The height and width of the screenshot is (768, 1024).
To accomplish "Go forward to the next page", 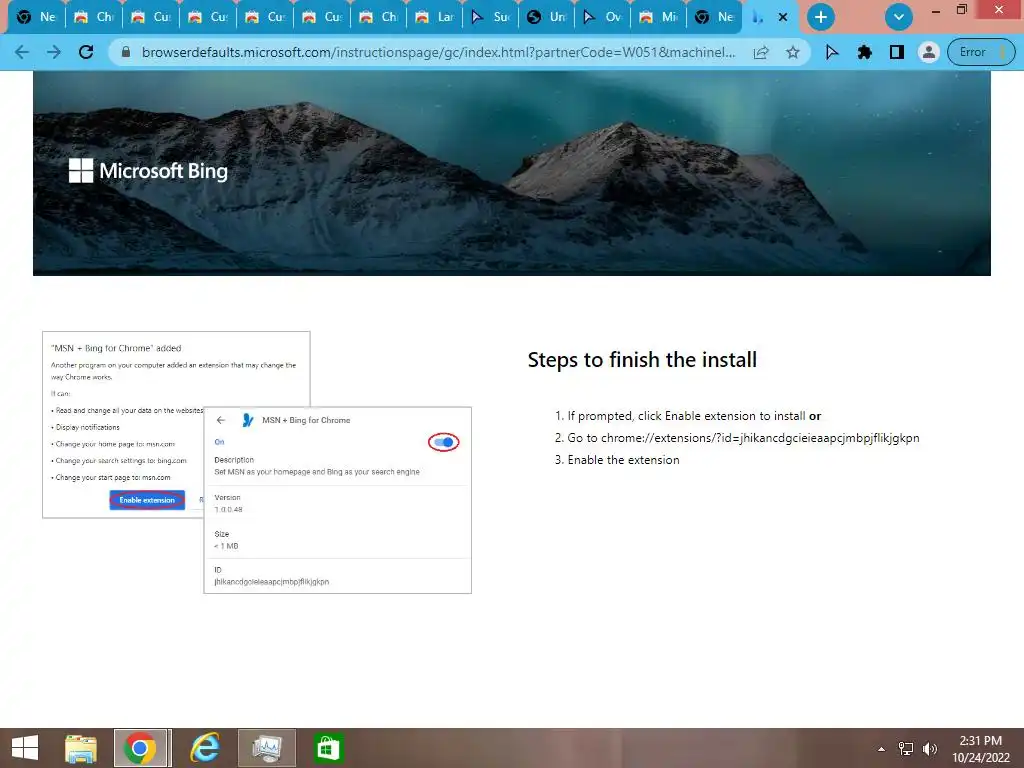I will click(54, 52).
